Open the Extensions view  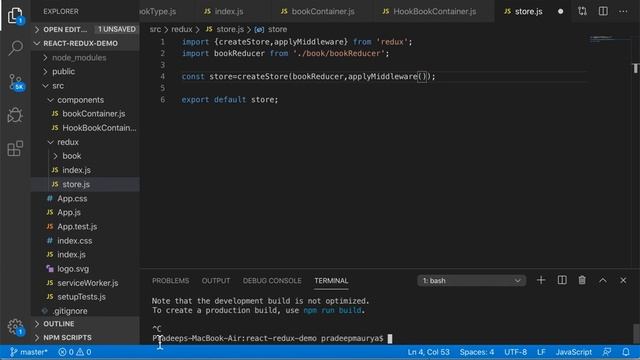point(15,149)
